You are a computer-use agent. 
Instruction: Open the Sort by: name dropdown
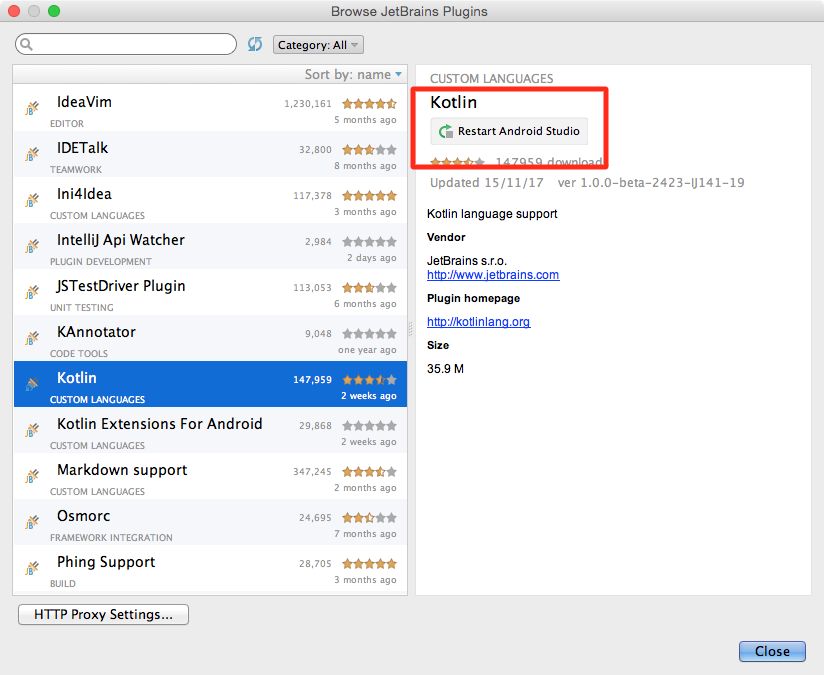353,74
